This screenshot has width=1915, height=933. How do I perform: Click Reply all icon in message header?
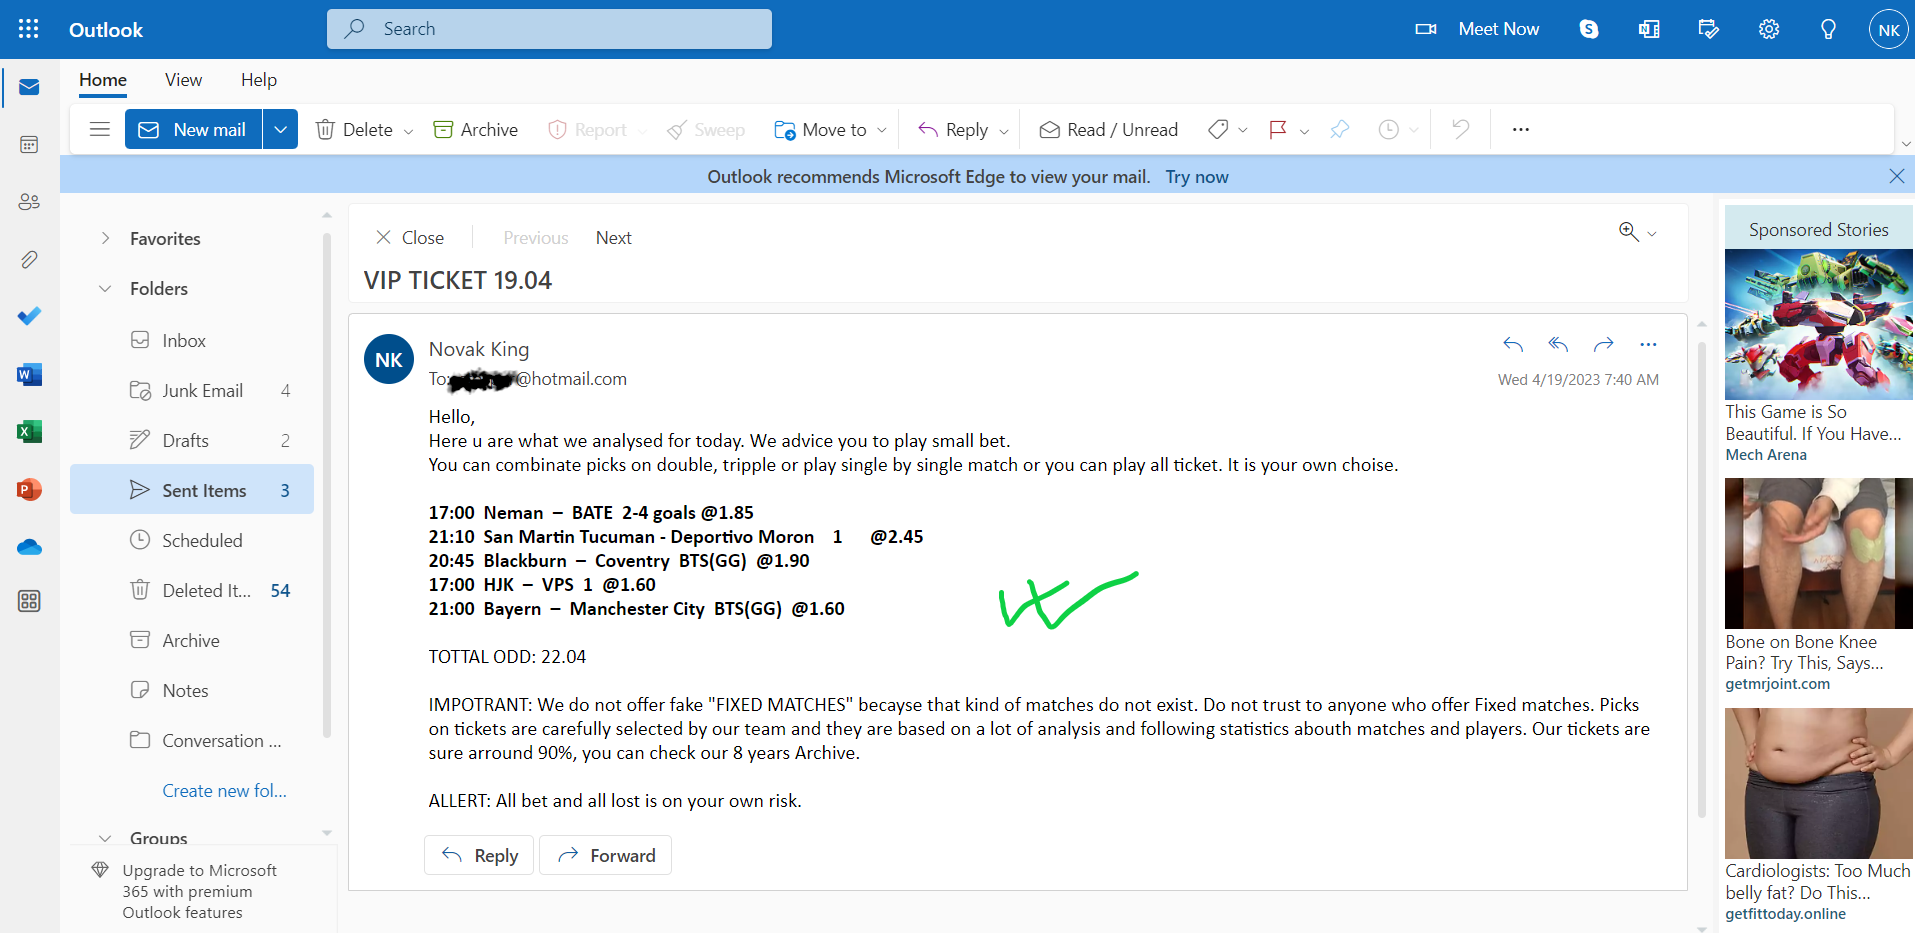click(x=1558, y=345)
